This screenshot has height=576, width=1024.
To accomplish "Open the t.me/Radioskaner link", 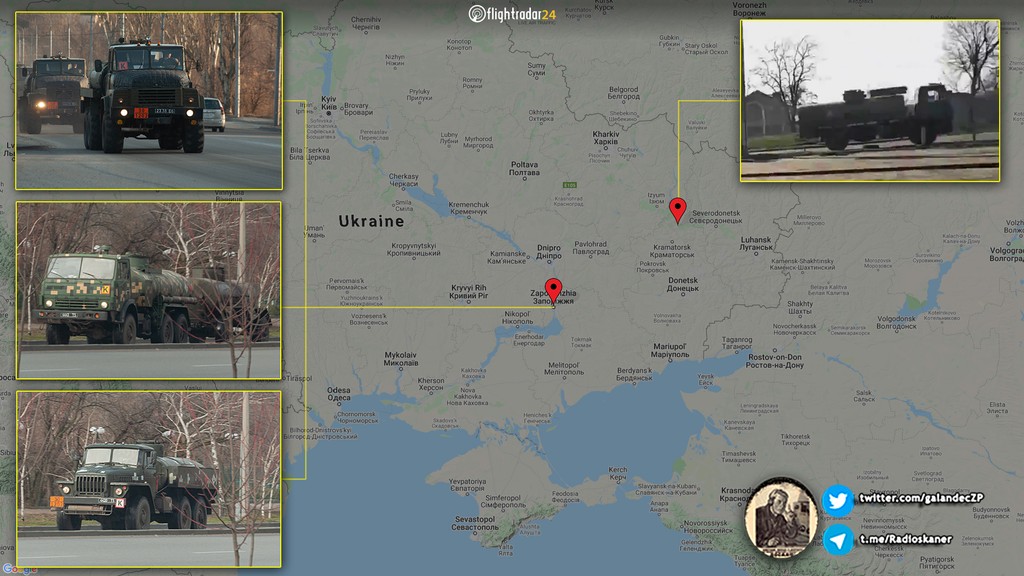I will coord(905,539).
